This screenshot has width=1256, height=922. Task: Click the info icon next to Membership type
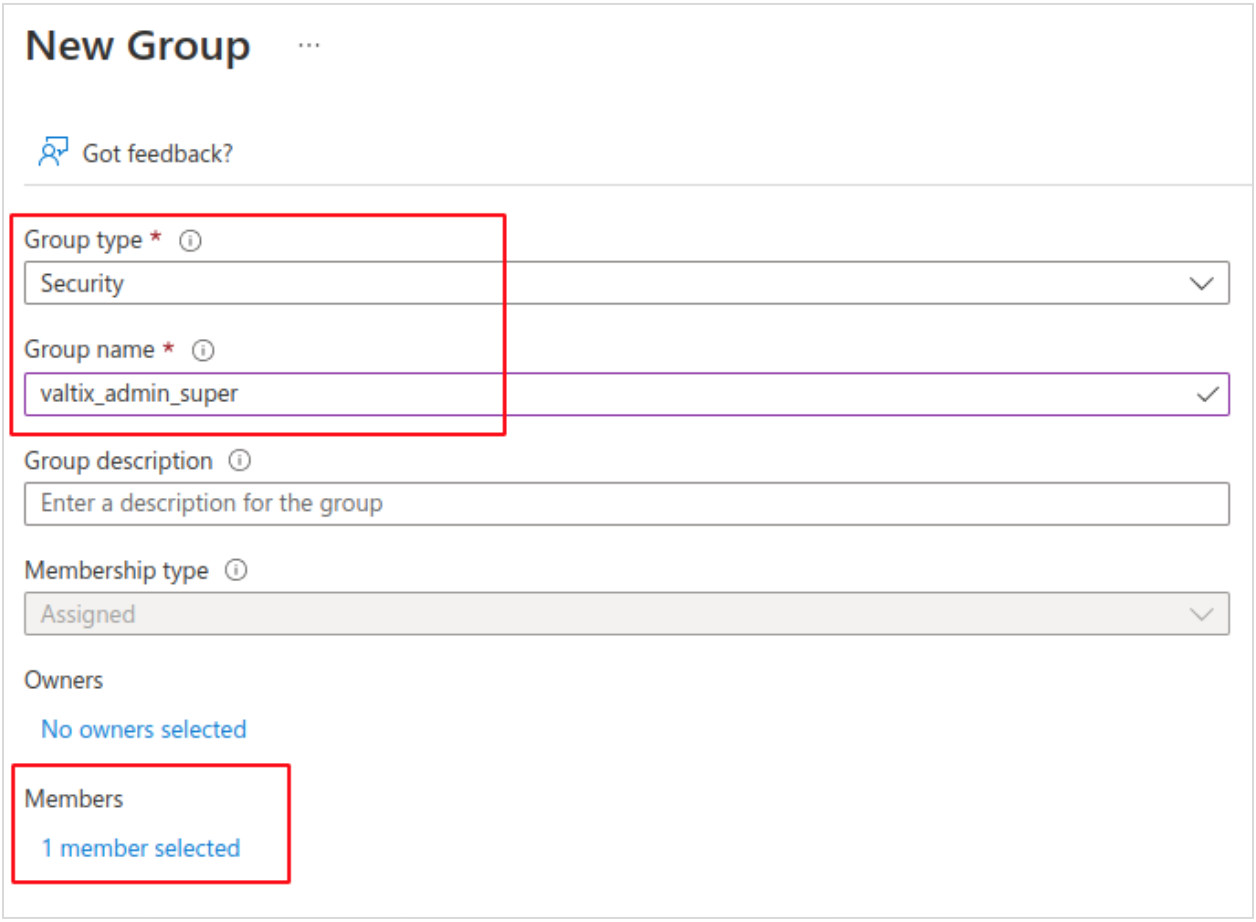236,571
